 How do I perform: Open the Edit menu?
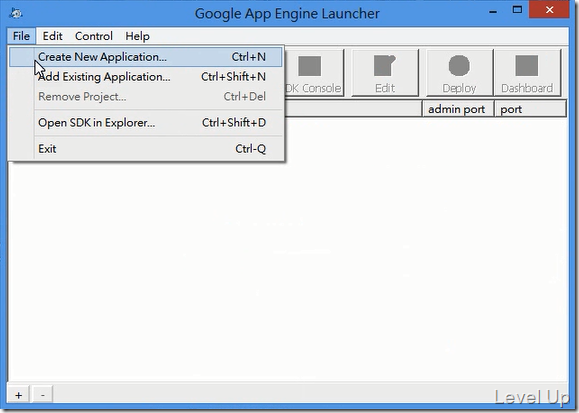coord(52,36)
